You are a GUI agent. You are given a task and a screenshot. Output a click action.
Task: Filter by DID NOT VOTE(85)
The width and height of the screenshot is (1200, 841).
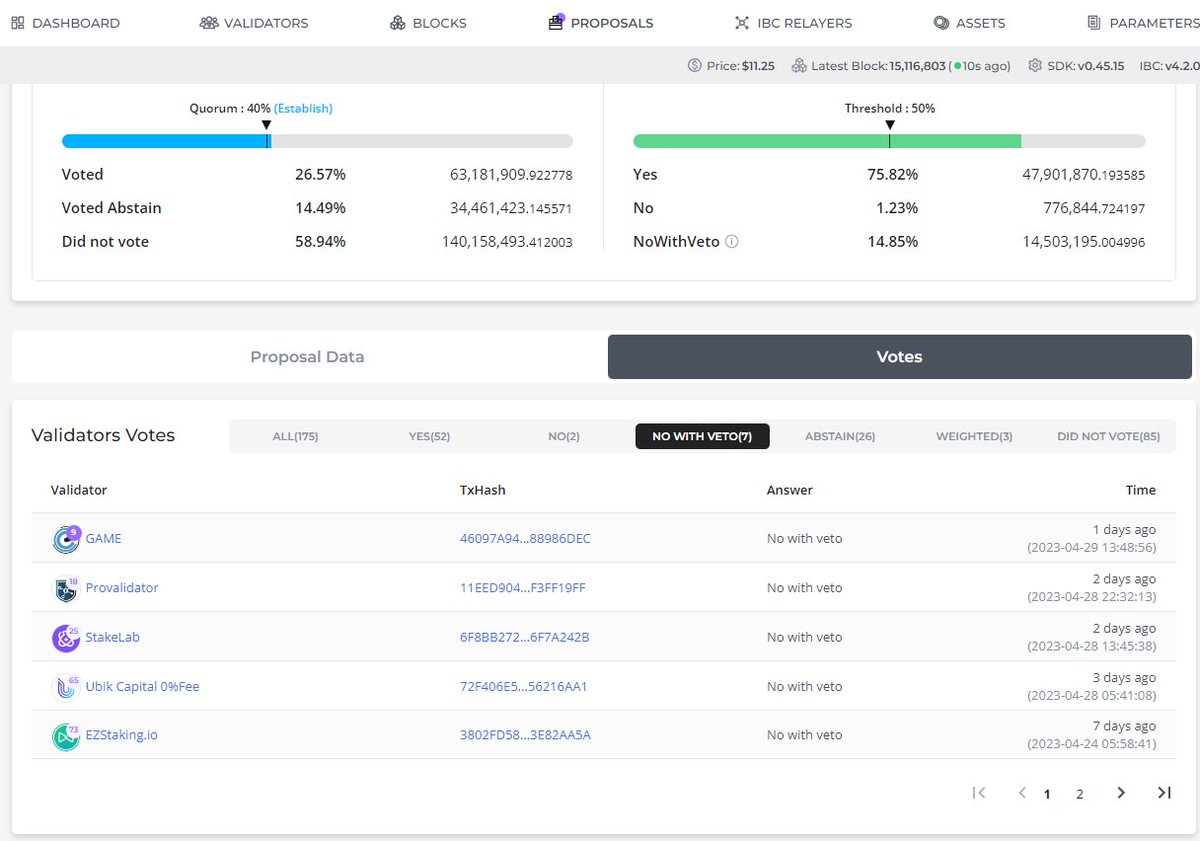point(1108,436)
